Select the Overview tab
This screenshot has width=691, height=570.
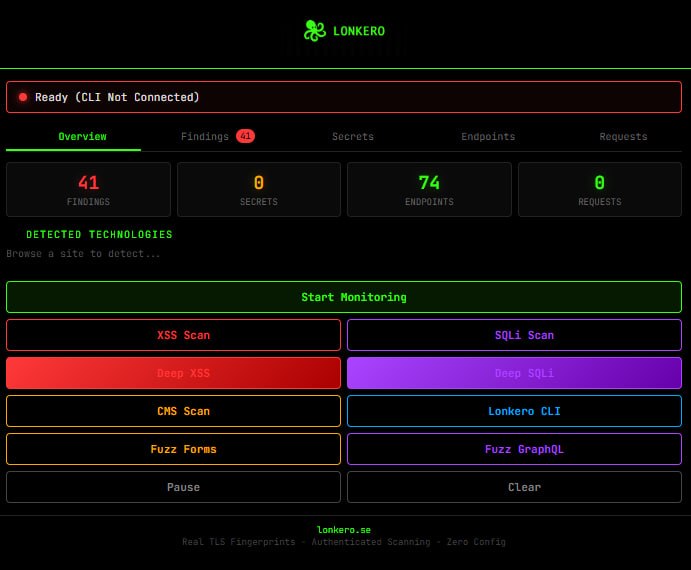pos(82,136)
